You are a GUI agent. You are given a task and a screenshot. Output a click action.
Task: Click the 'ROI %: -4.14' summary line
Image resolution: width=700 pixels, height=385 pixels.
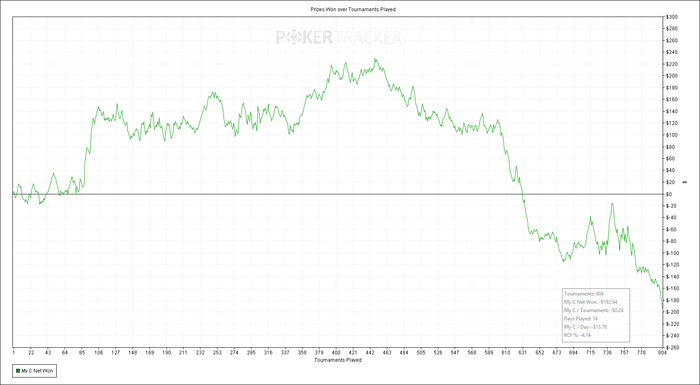point(578,335)
